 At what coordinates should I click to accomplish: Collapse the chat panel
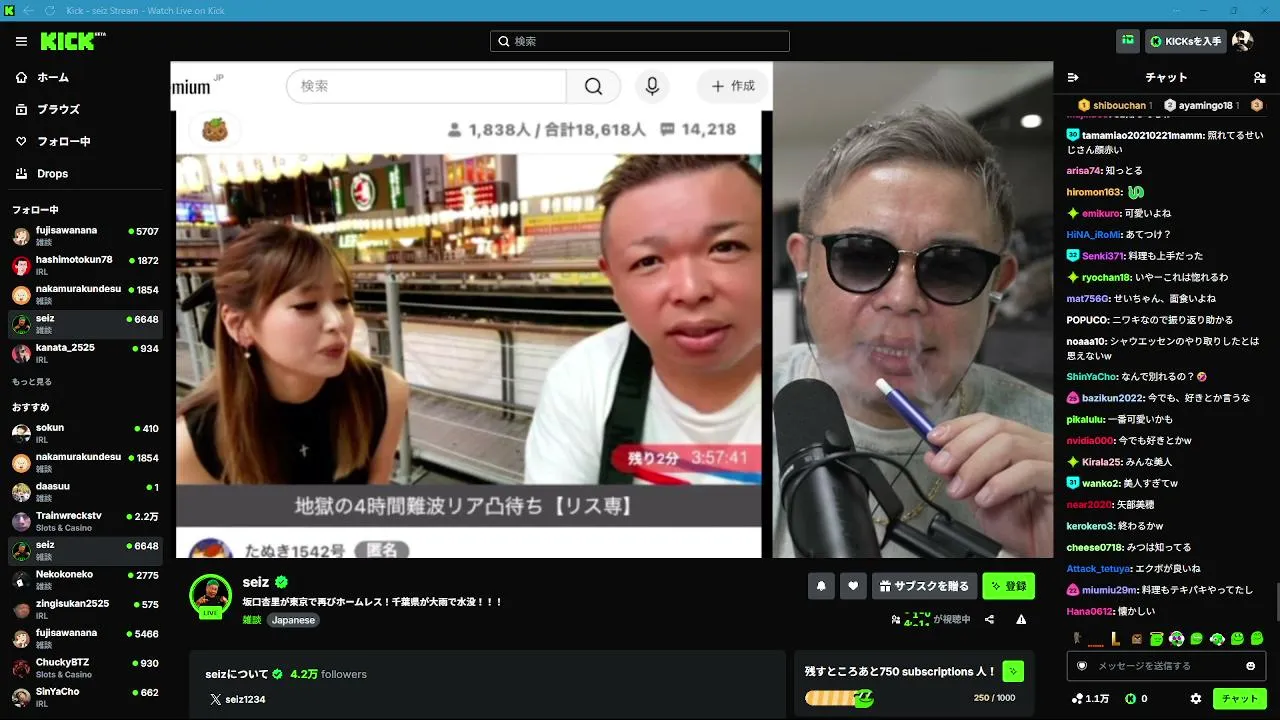(1073, 77)
